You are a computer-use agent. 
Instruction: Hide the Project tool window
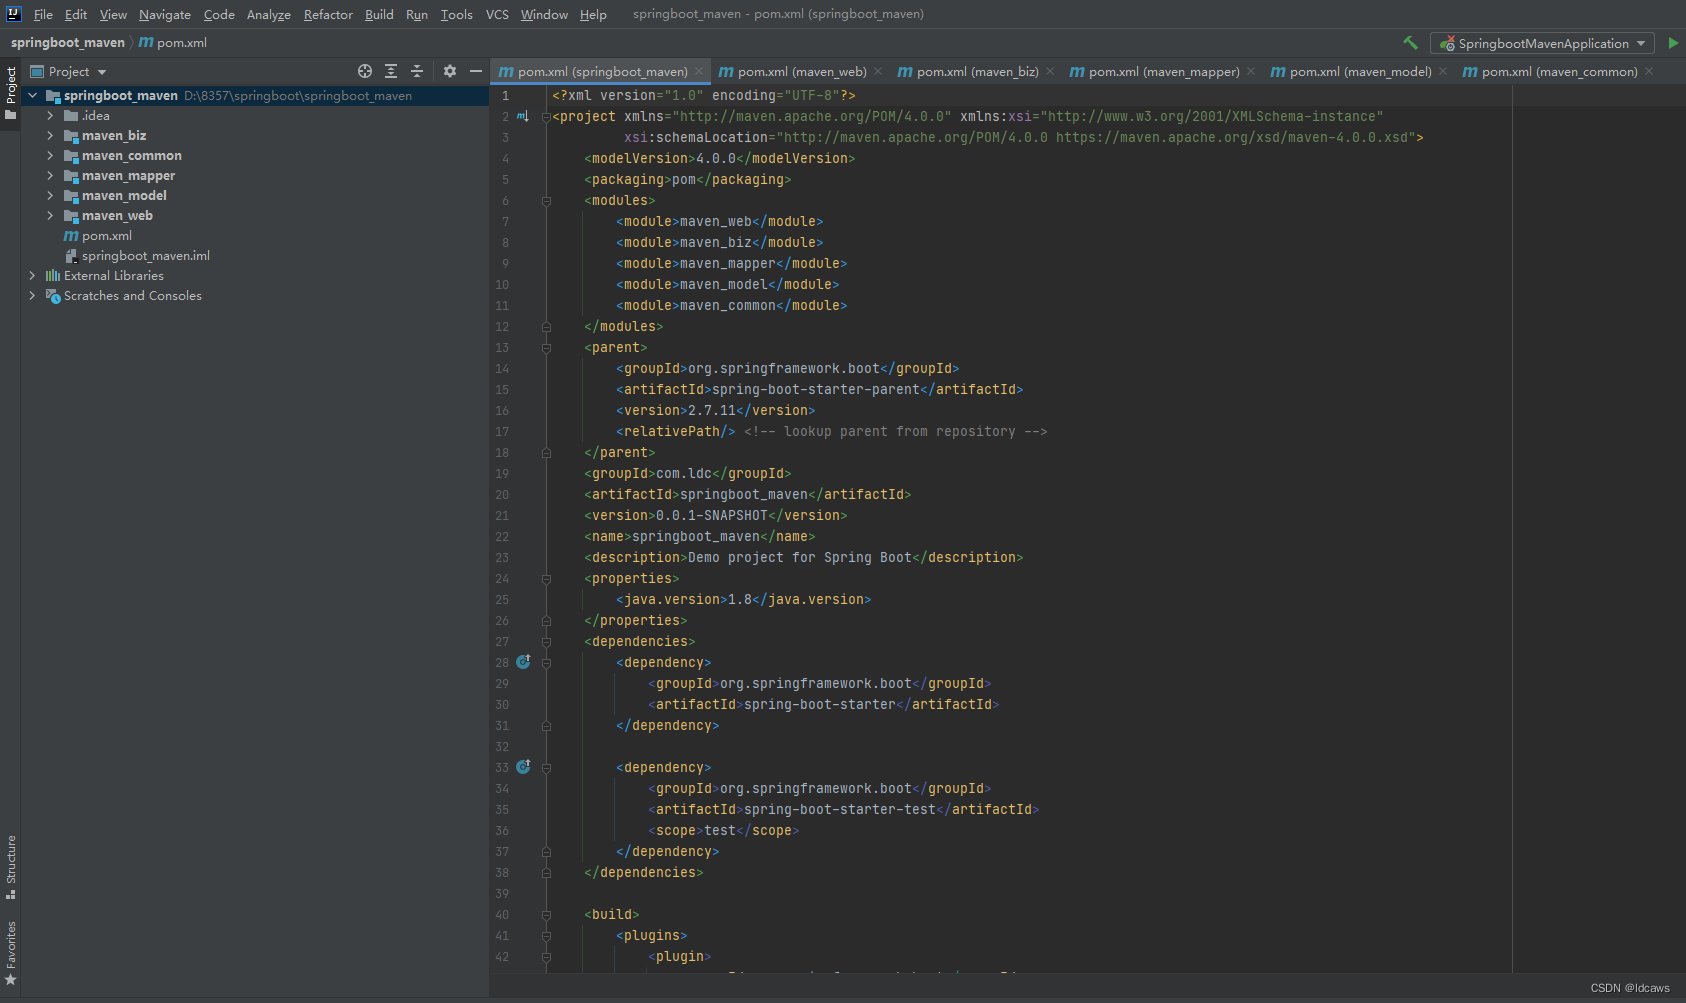pos(476,71)
